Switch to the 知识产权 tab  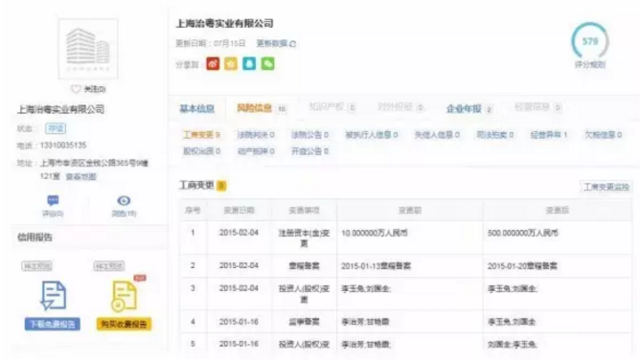coord(332,107)
